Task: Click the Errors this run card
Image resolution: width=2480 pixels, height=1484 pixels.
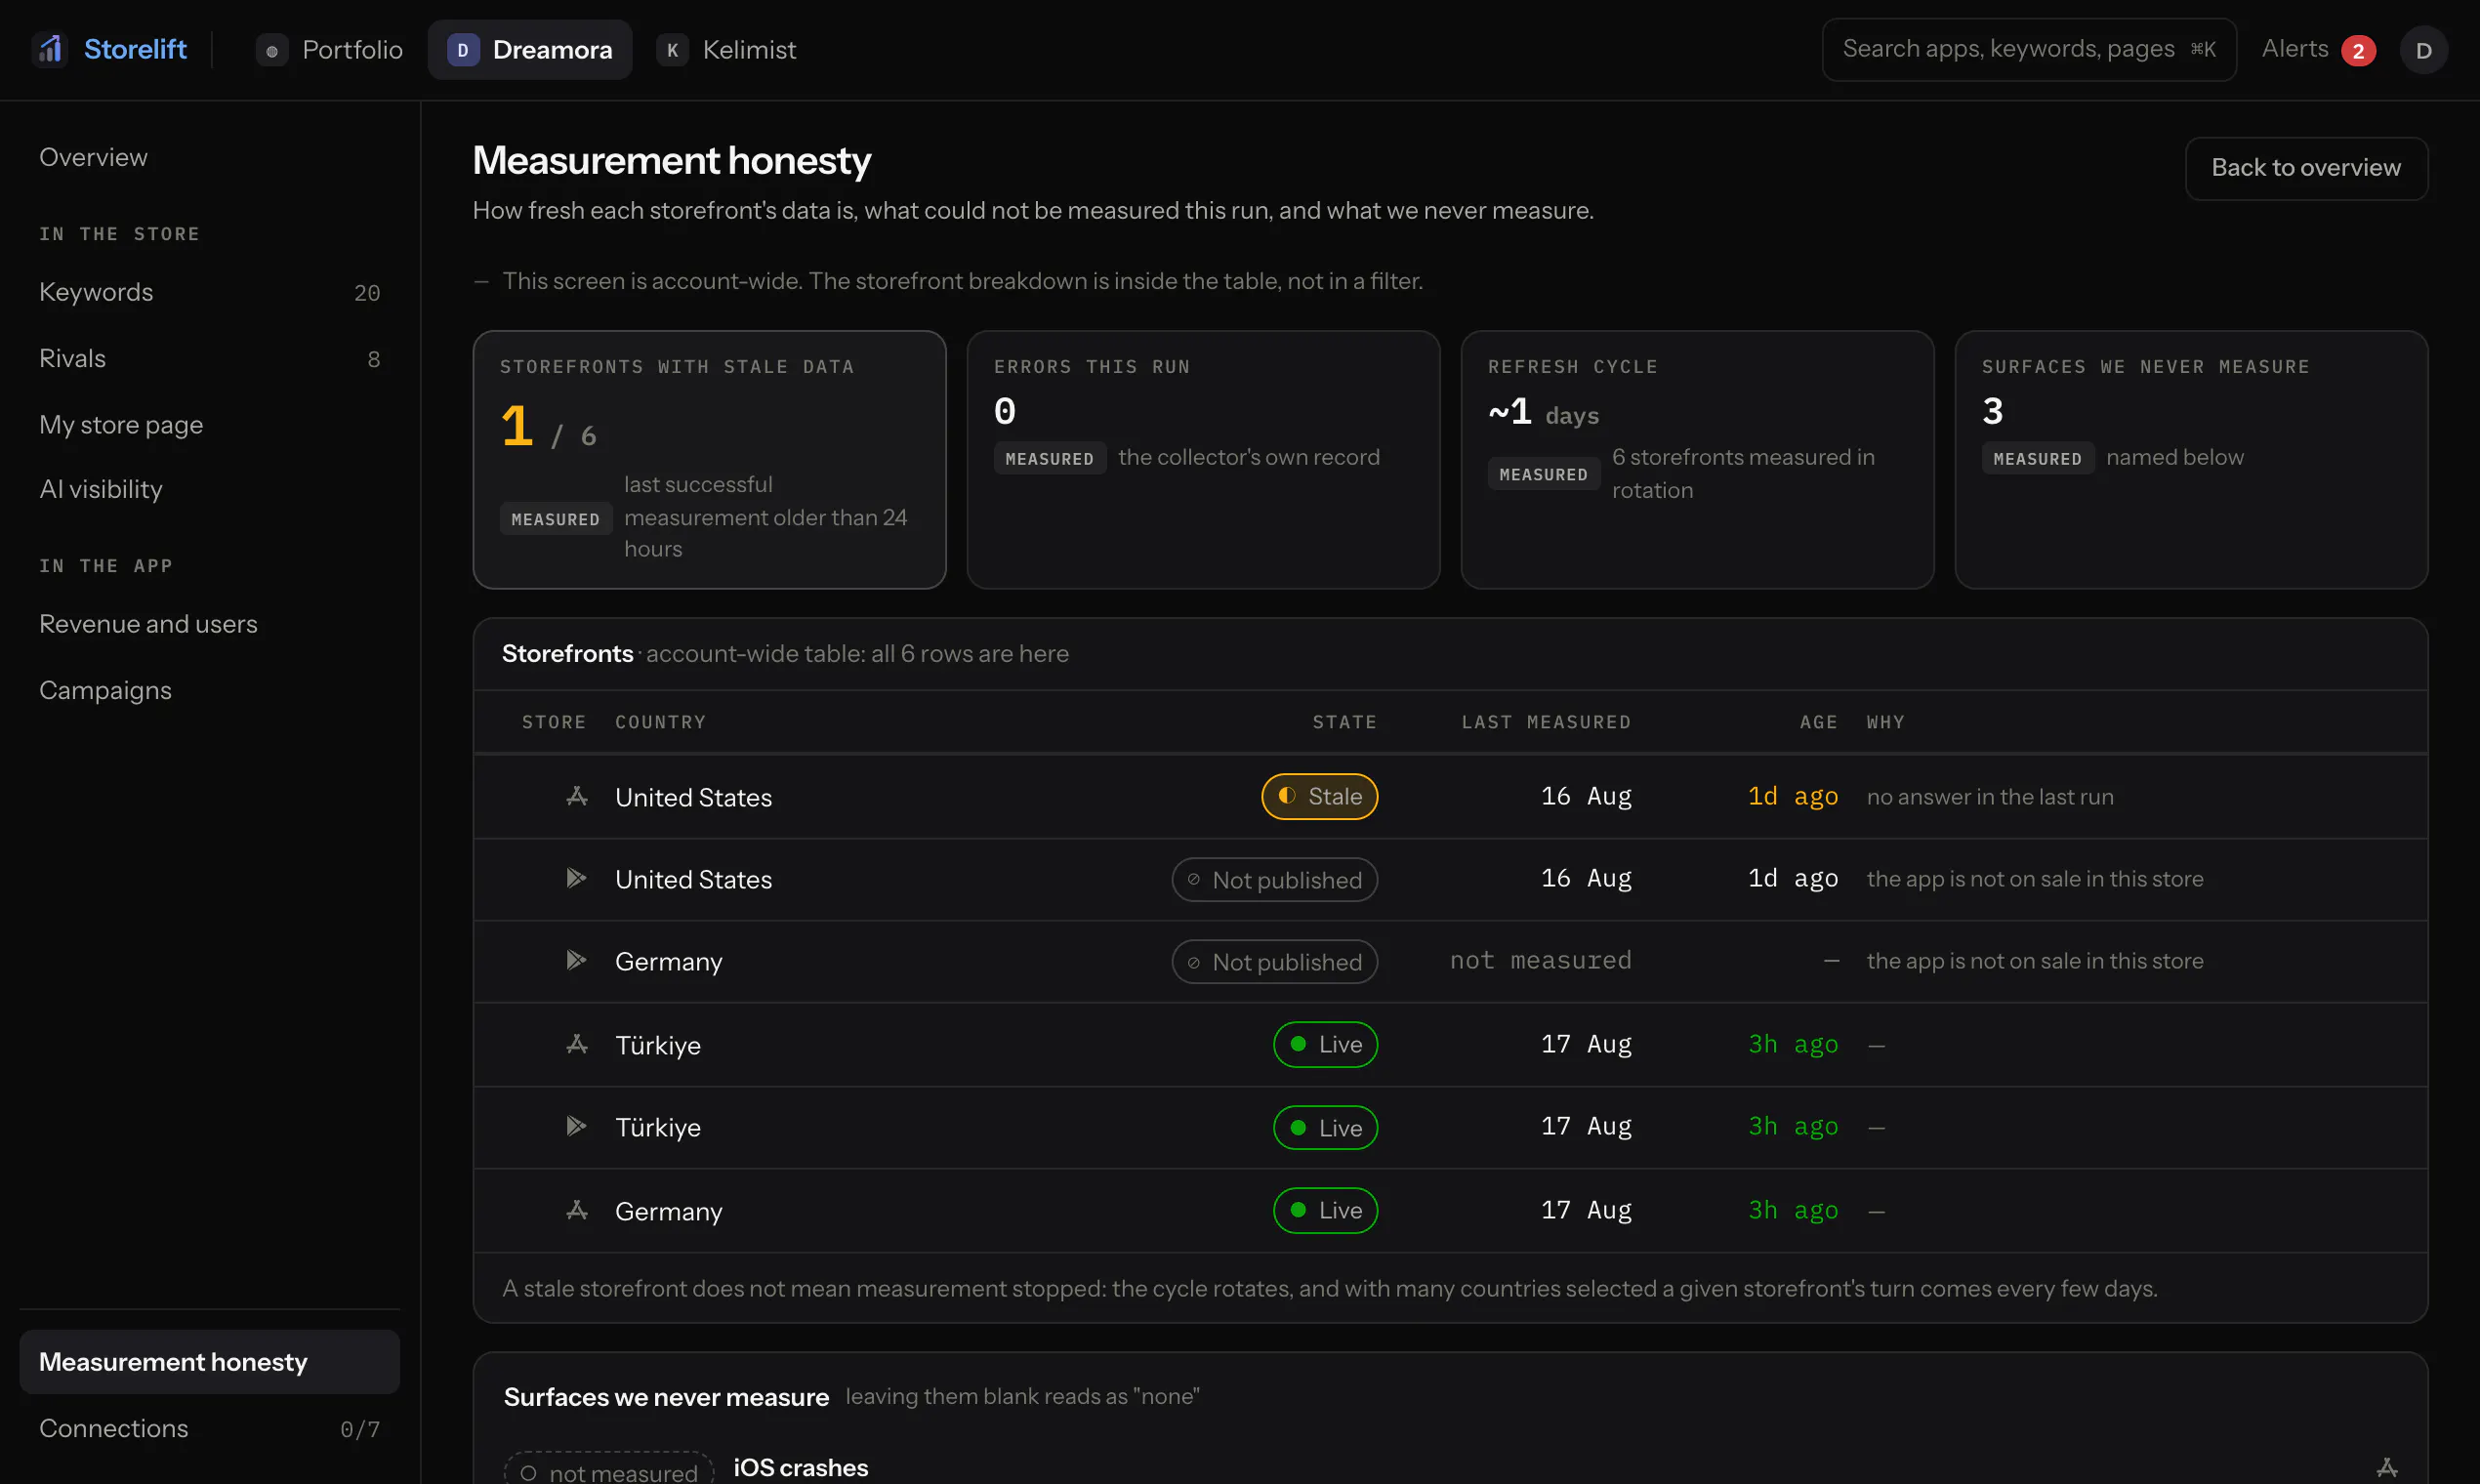Action: click(x=1203, y=460)
